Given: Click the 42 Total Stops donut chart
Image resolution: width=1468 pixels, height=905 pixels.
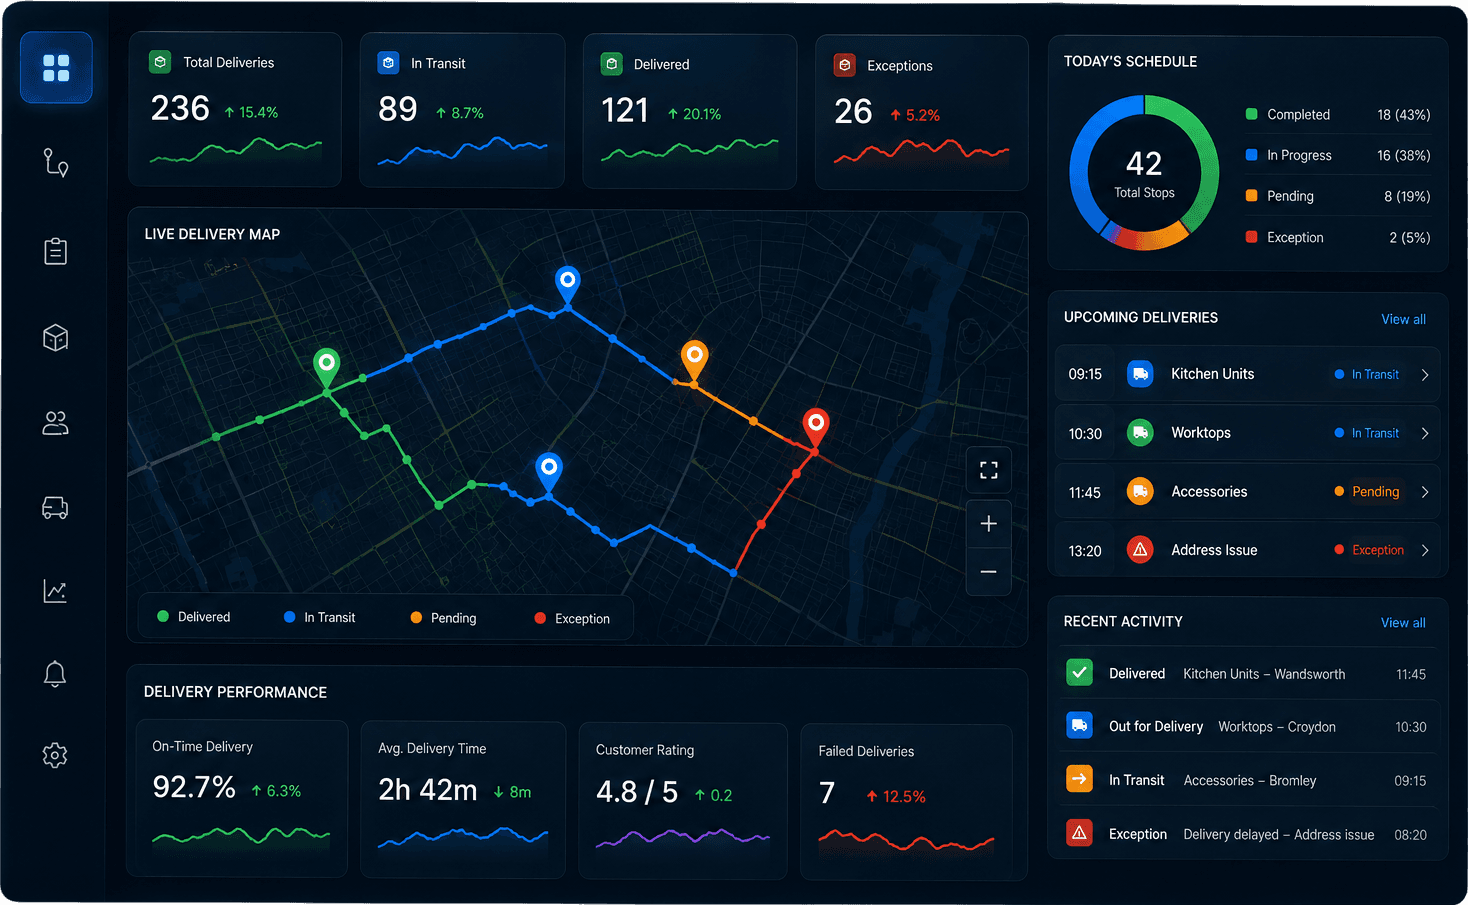Looking at the screenshot, I should [x=1144, y=172].
